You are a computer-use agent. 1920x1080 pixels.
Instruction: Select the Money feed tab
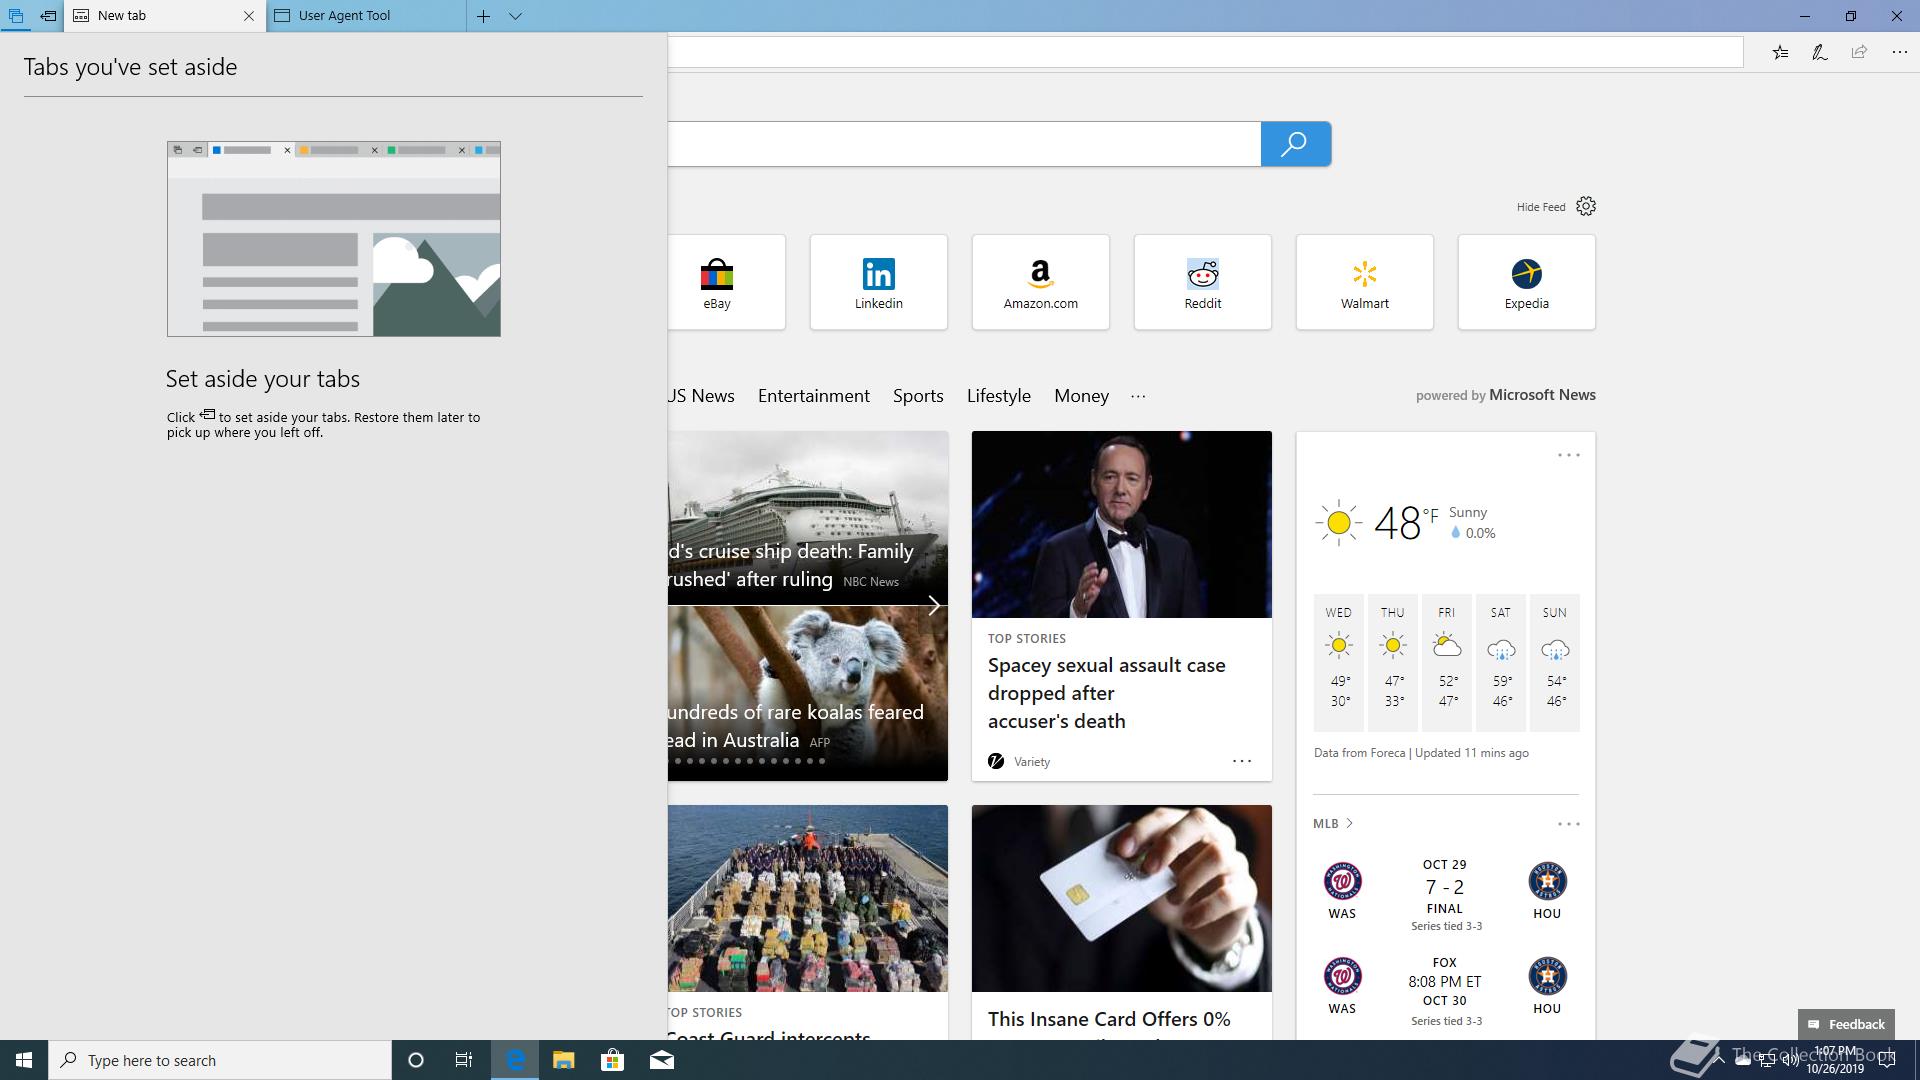(x=1081, y=396)
